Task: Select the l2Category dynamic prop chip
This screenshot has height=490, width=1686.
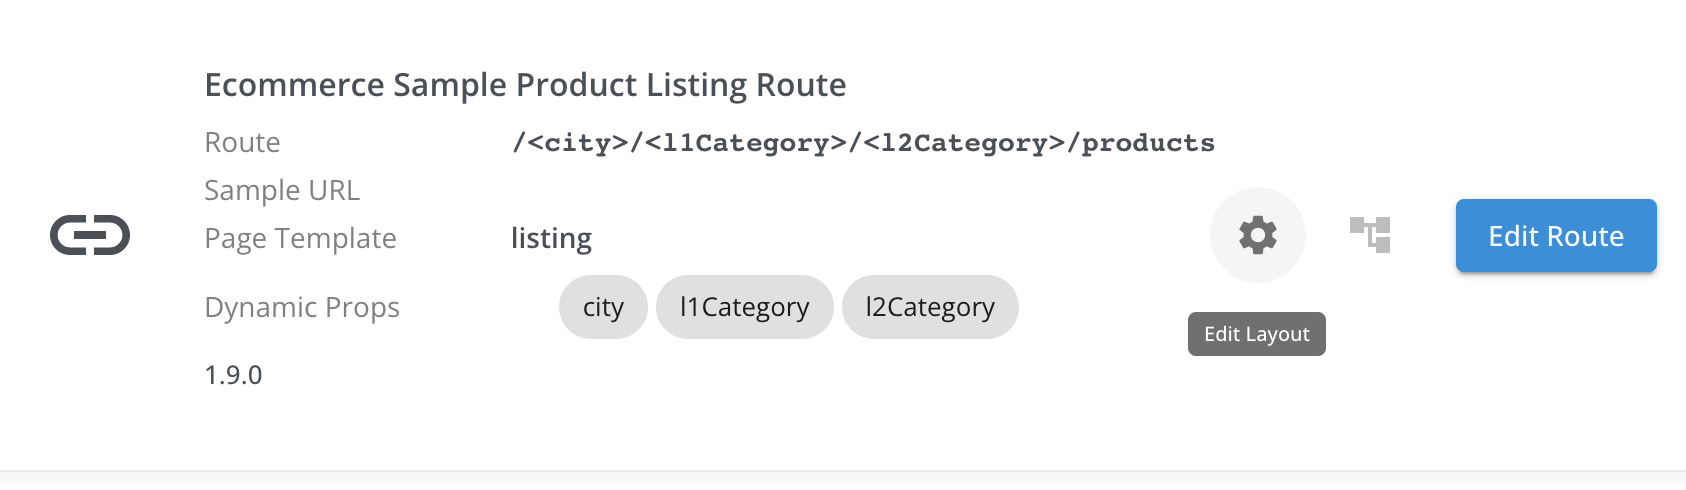Action: [x=930, y=307]
